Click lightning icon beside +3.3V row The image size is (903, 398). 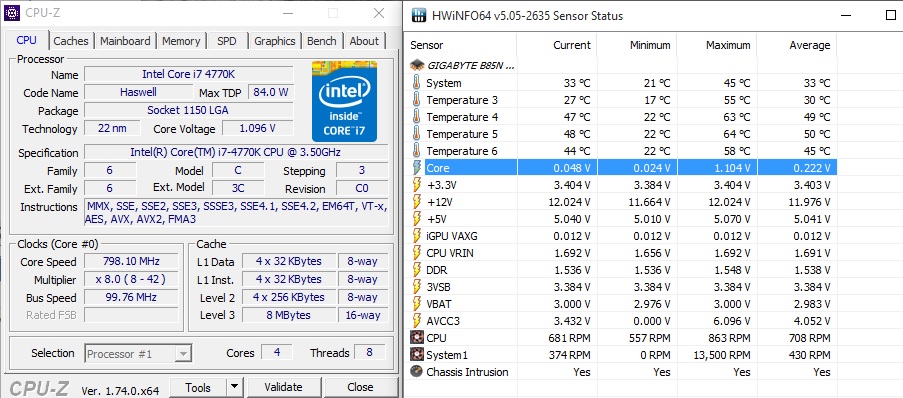pos(416,185)
